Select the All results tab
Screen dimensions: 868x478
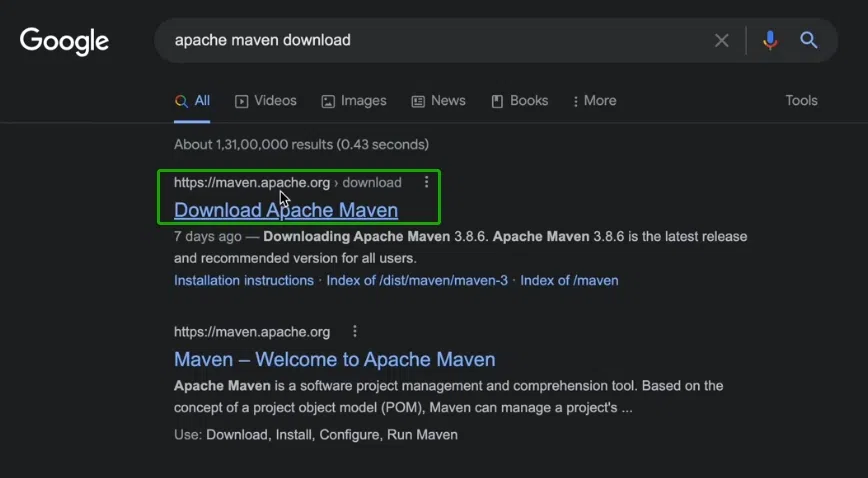point(192,101)
